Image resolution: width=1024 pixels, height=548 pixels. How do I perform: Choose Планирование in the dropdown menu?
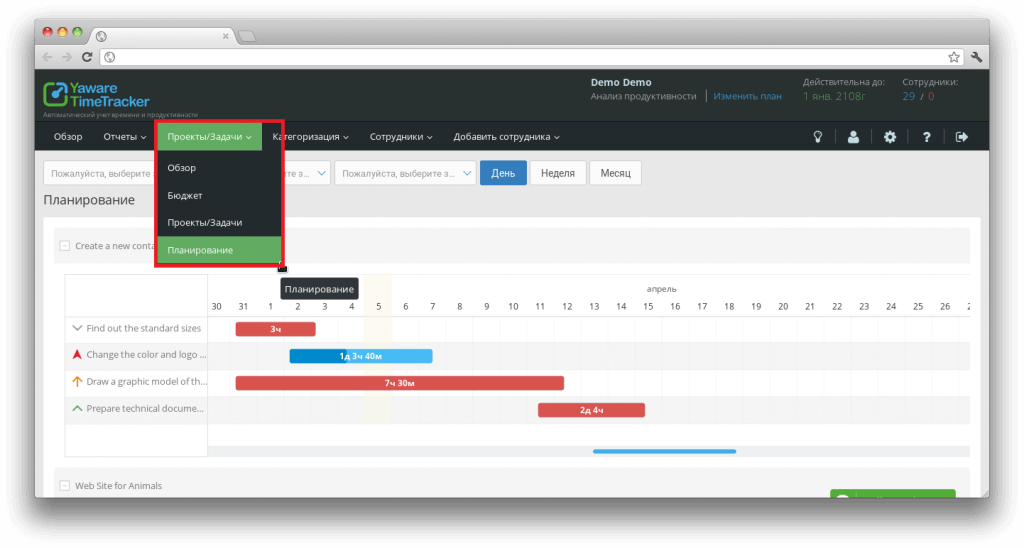[200, 250]
